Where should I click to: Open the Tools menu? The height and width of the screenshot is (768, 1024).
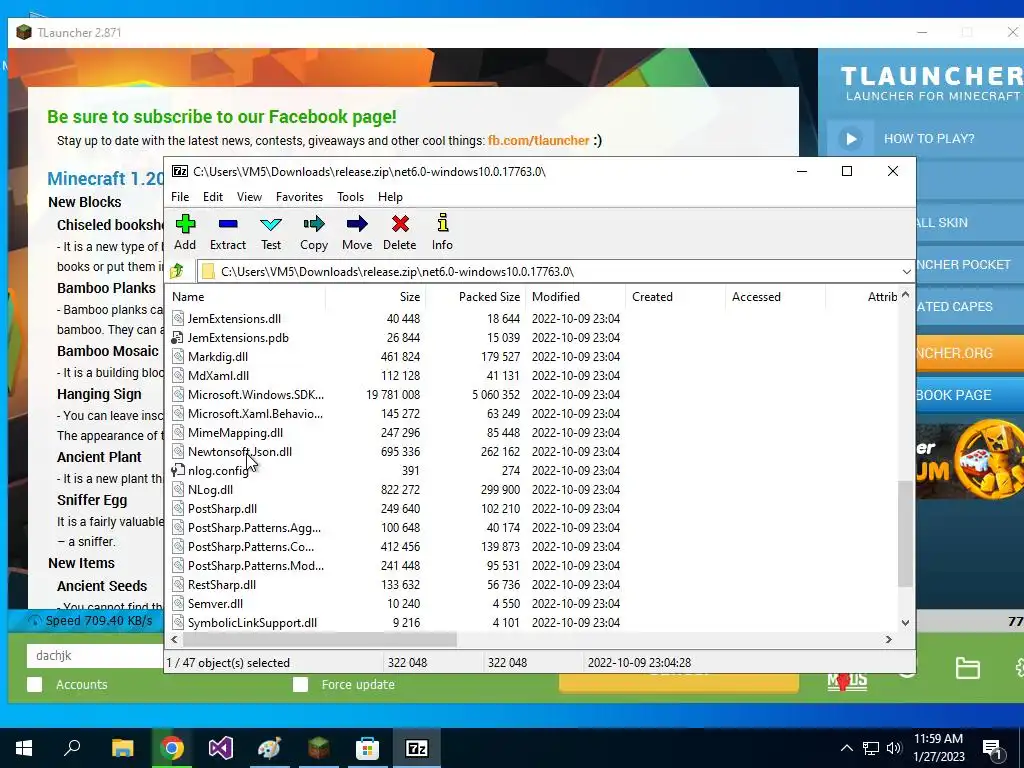coord(350,197)
